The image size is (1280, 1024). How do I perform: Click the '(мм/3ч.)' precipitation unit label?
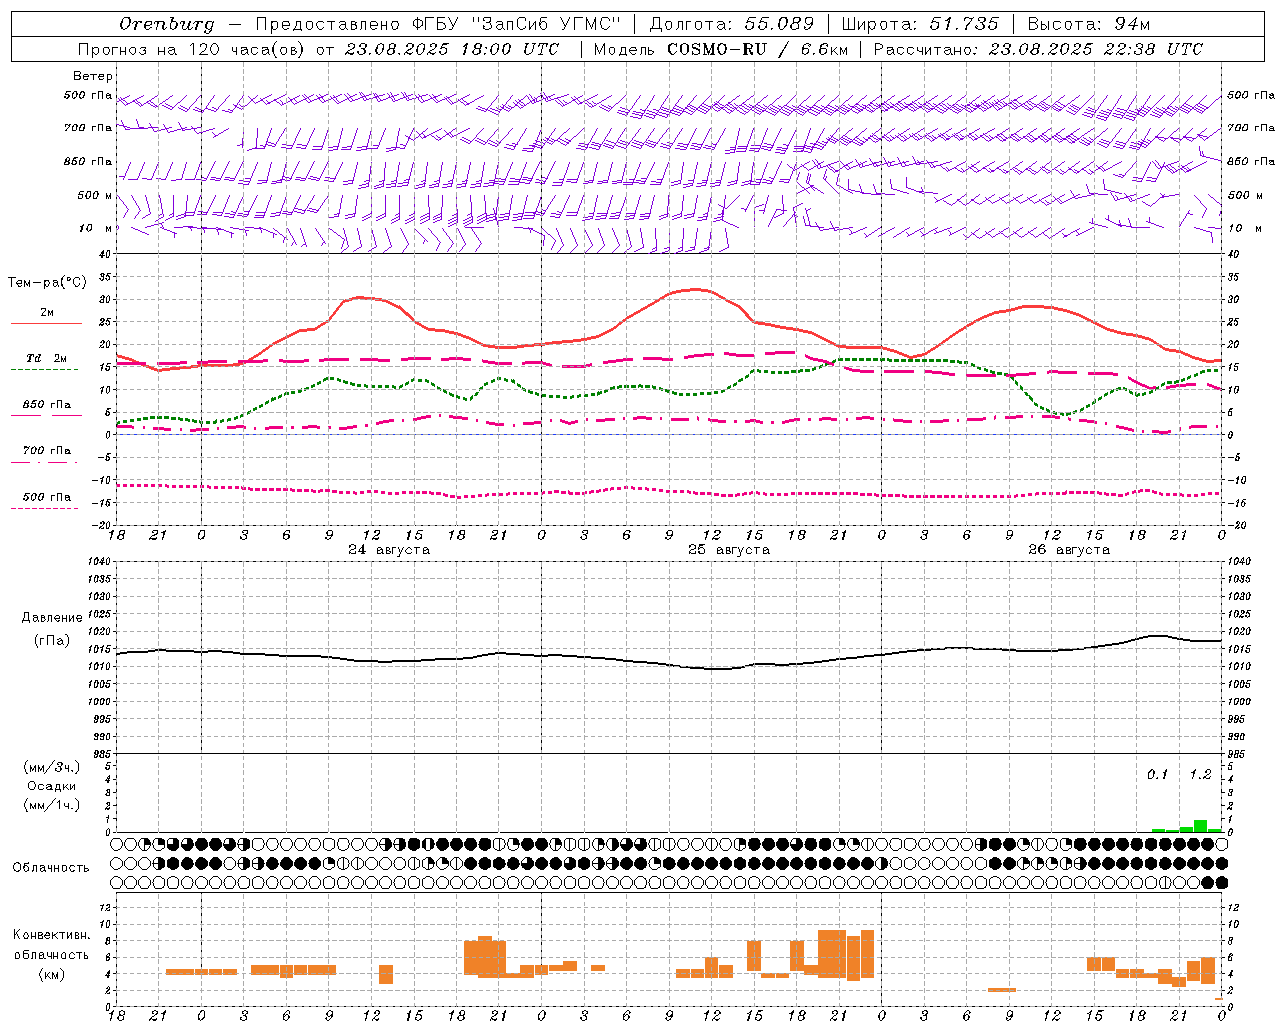pos(52,767)
